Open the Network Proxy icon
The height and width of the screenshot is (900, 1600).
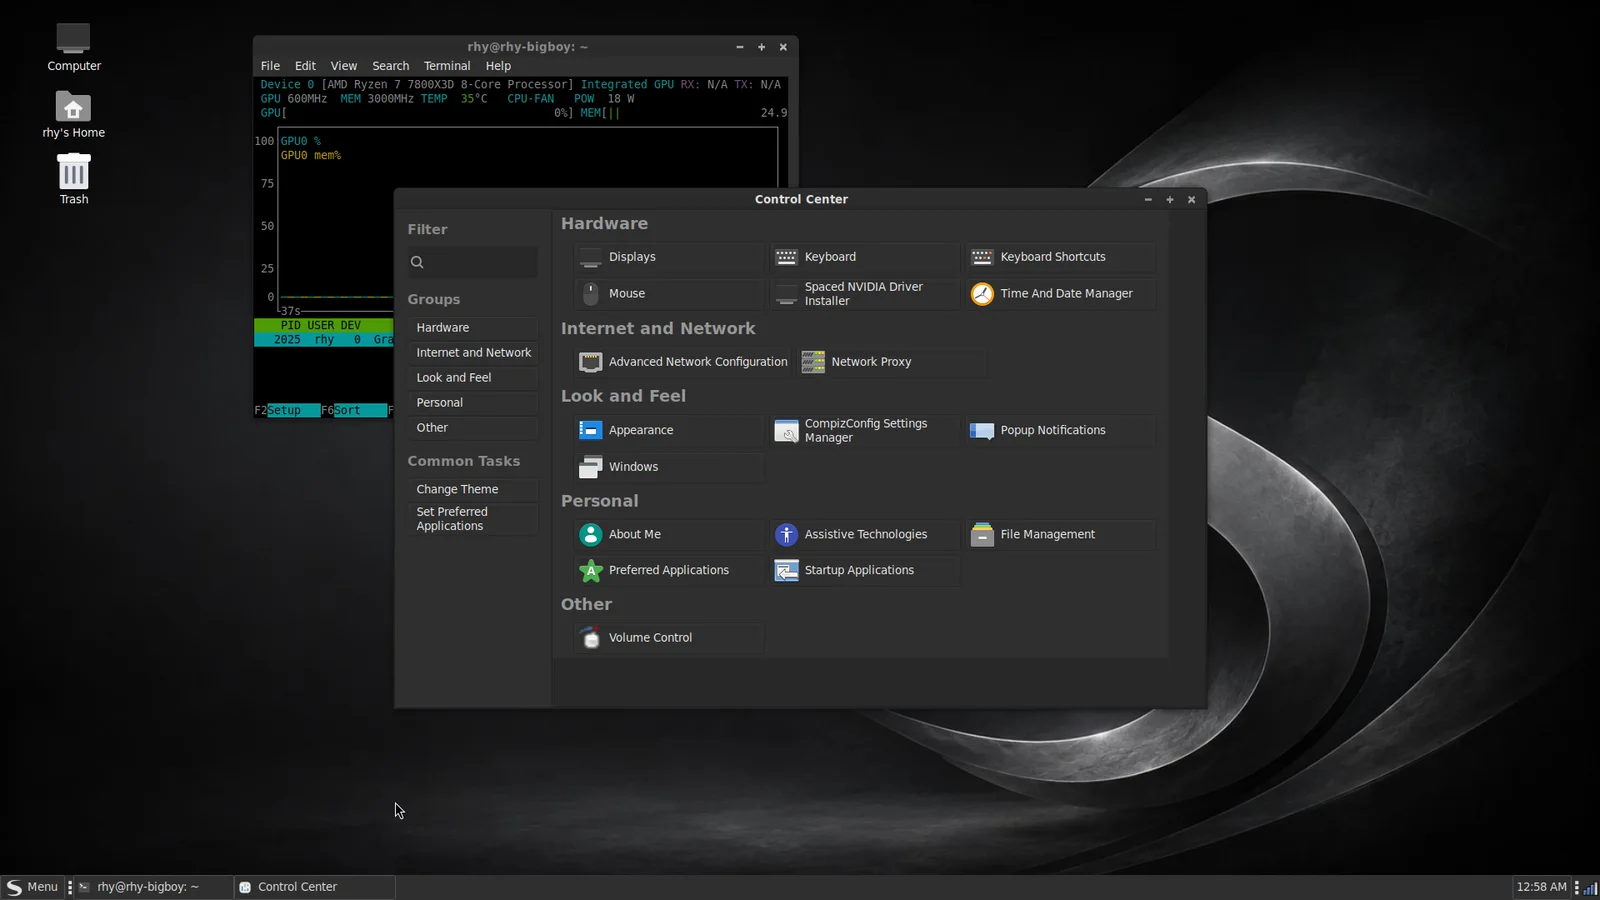pos(813,362)
